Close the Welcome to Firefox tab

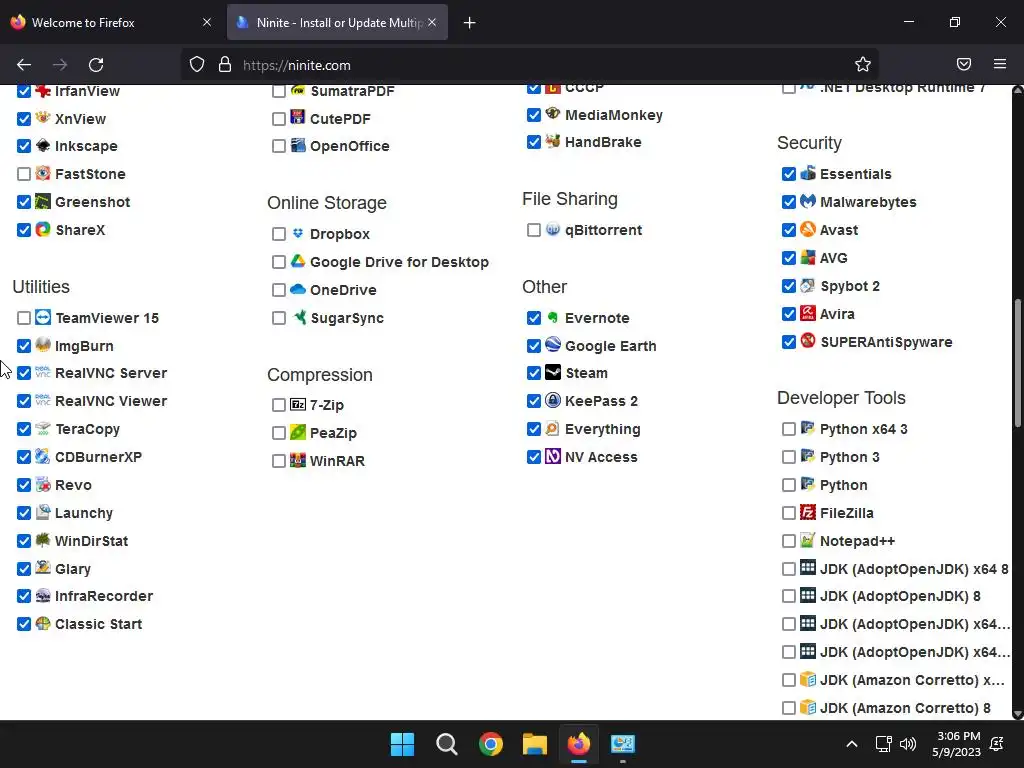pos(207,22)
